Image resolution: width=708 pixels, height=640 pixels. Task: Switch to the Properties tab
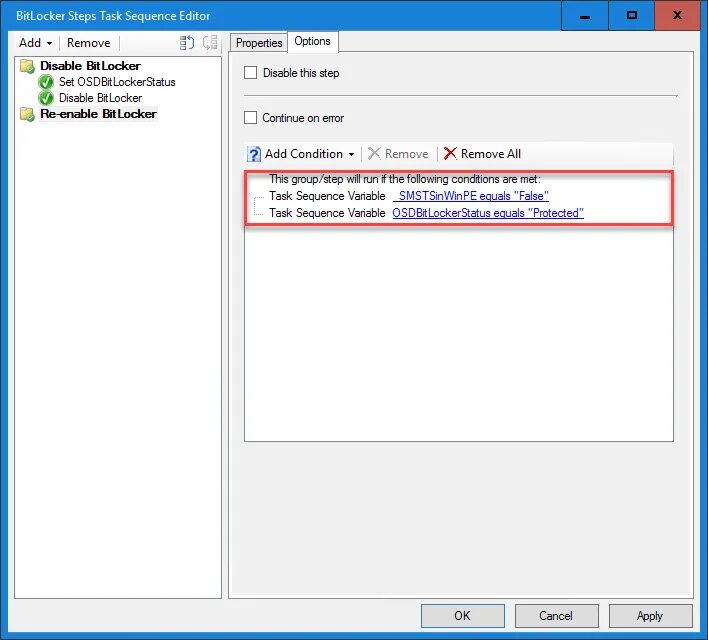259,43
